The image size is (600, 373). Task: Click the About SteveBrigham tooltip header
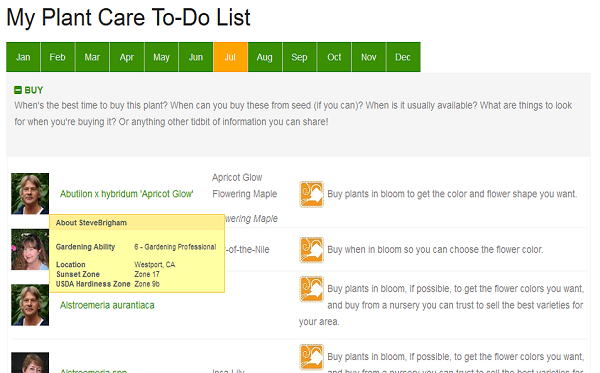click(137, 223)
